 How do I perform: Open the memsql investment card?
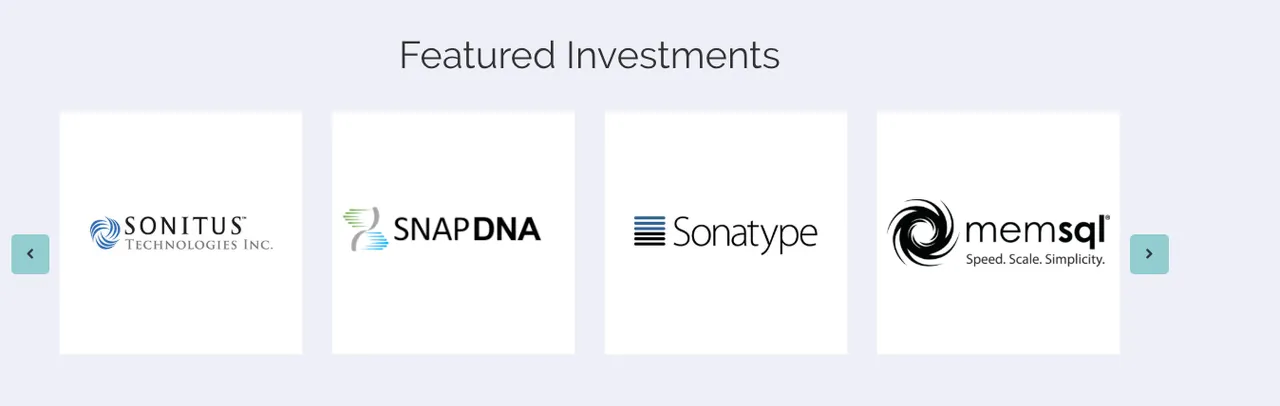coord(998,232)
